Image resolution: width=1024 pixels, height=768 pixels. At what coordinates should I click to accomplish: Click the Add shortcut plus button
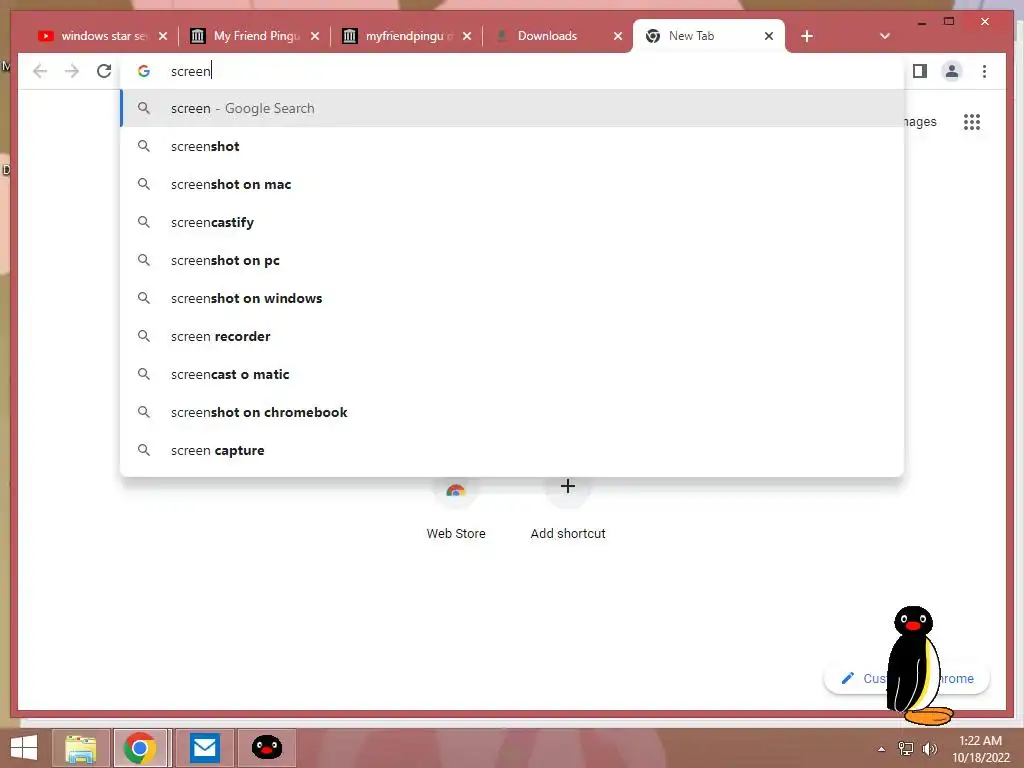568,487
